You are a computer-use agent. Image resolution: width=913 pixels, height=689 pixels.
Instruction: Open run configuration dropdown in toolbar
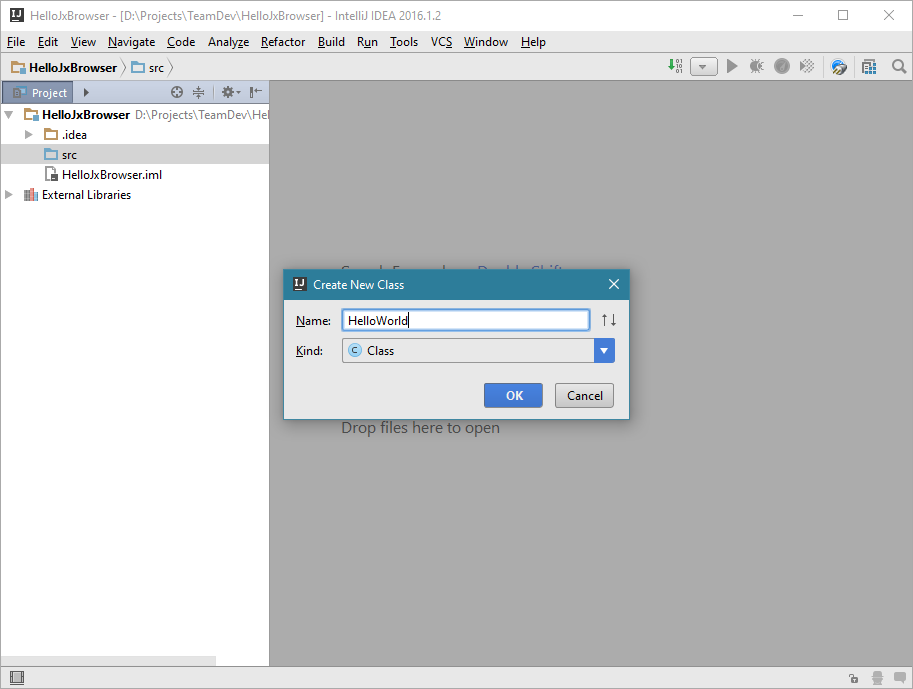click(703, 67)
